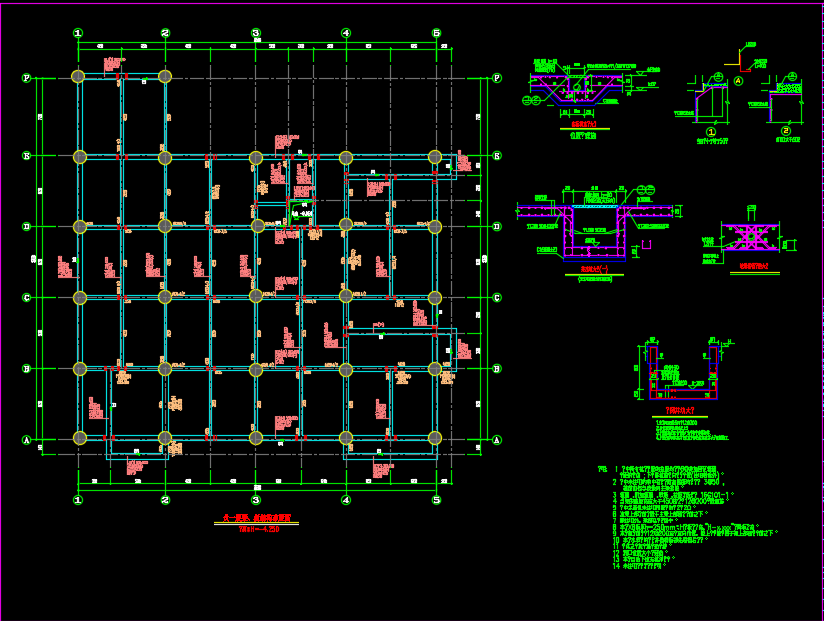Pick column circle at grid E-3 intersection
824x621 pixels.
(256, 157)
